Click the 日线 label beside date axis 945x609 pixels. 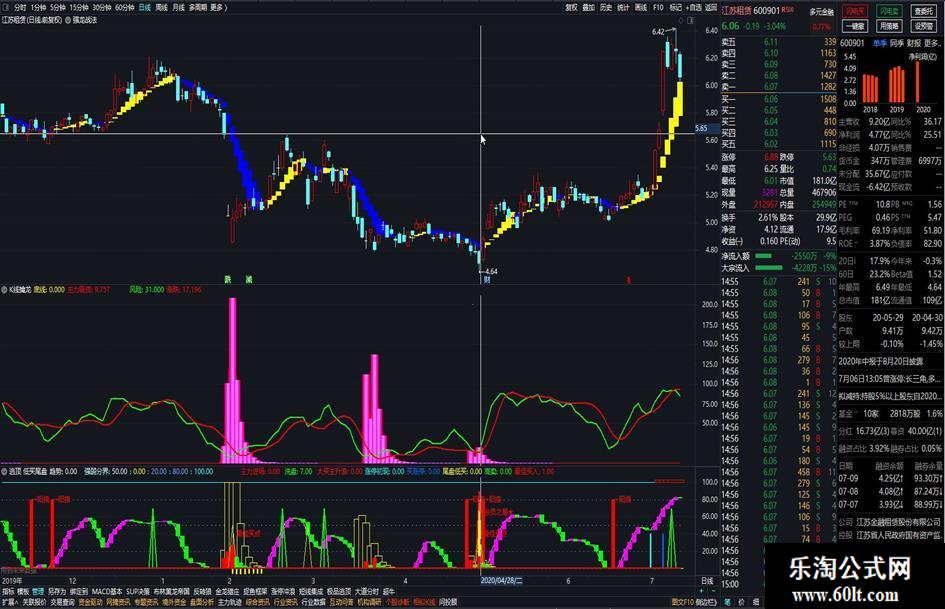tap(707, 581)
